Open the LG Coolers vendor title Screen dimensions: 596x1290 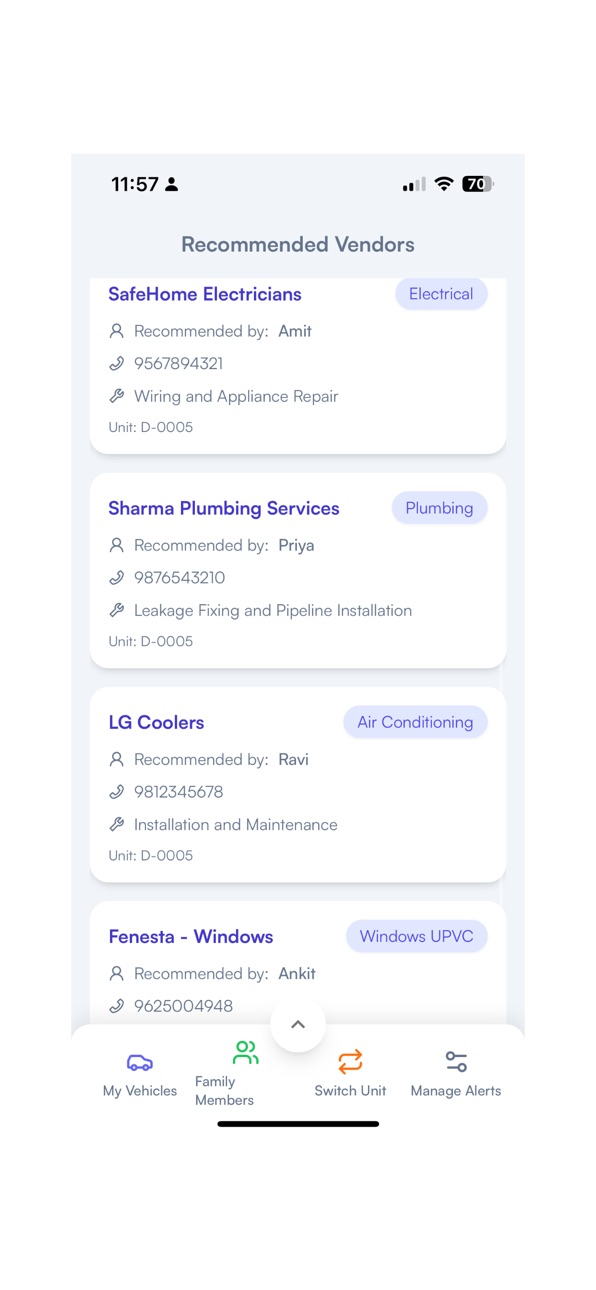pyautogui.click(x=156, y=722)
